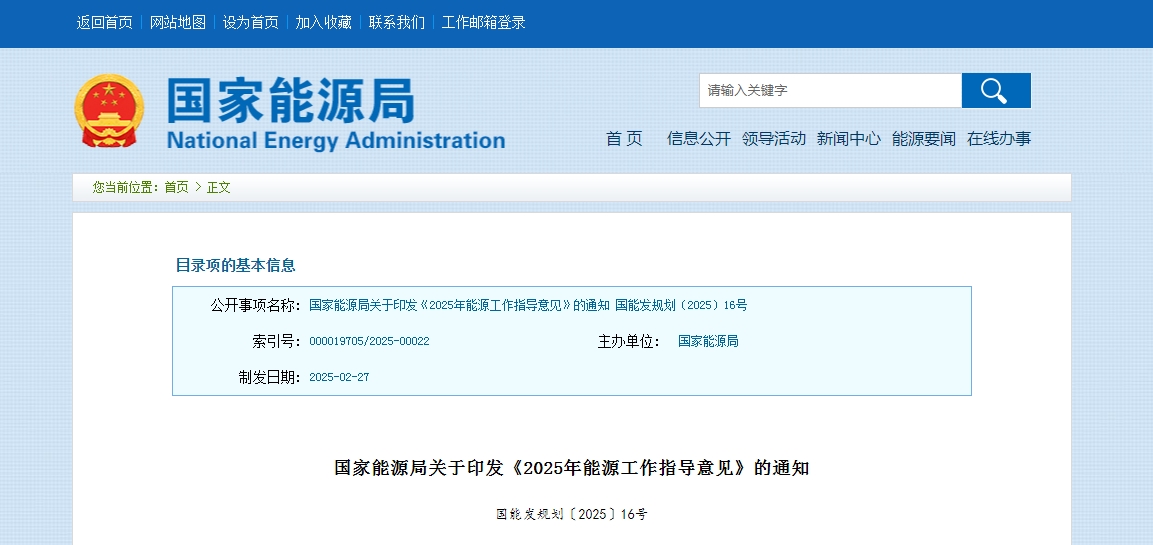The width and height of the screenshot is (1153, 545).
Task: Open 能源要闻 navigation item
Action: pos(924,139)
